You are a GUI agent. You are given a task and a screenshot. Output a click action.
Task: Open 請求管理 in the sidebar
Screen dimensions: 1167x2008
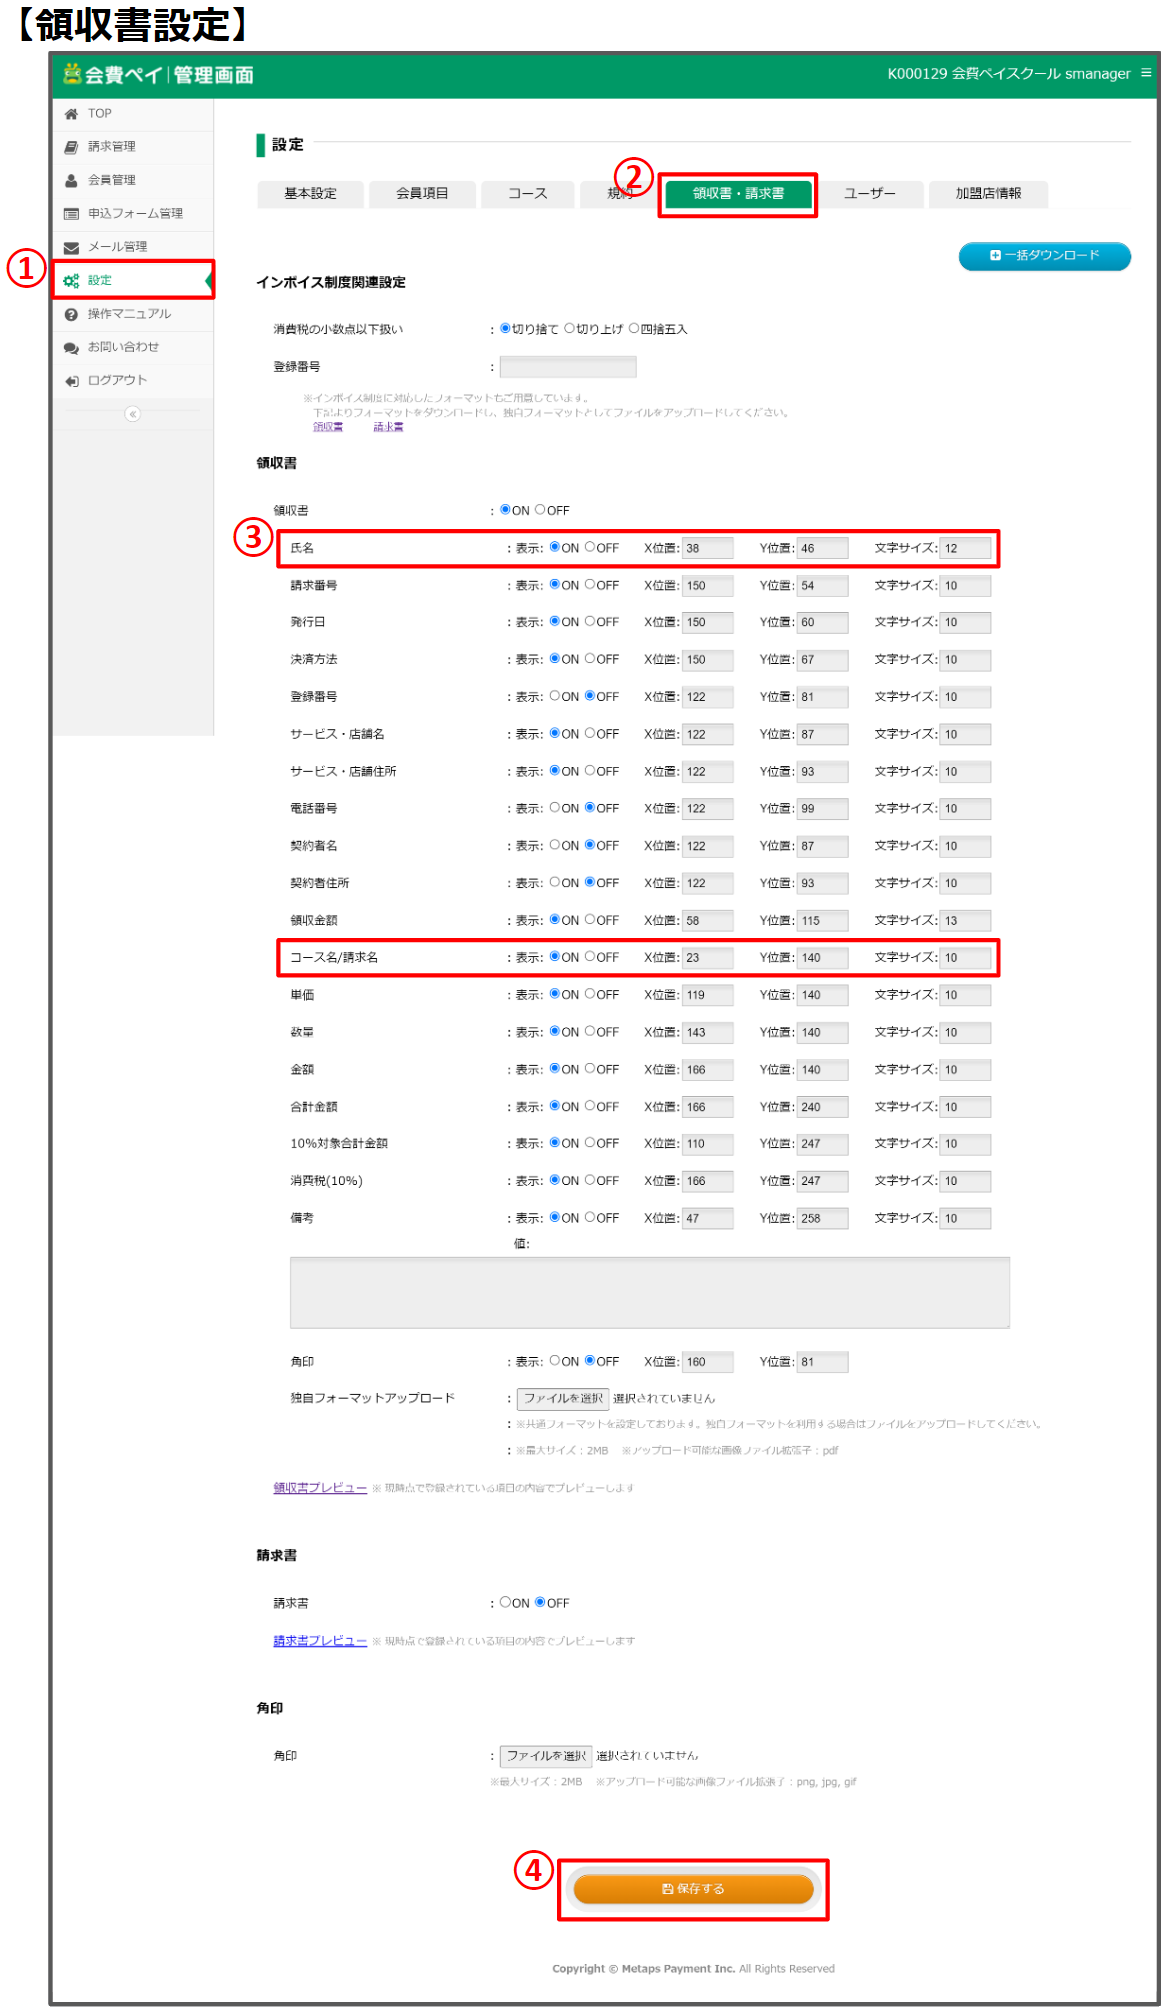coord(111,147)
